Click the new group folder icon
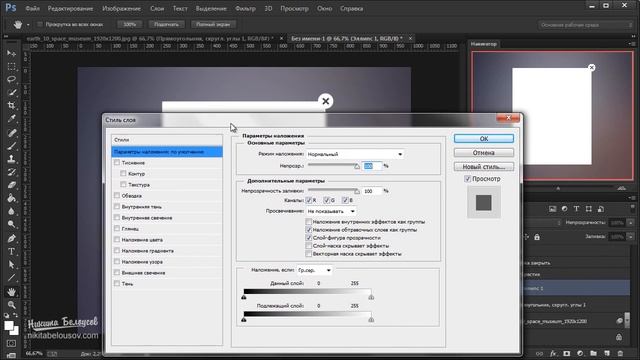 point(593,353)
